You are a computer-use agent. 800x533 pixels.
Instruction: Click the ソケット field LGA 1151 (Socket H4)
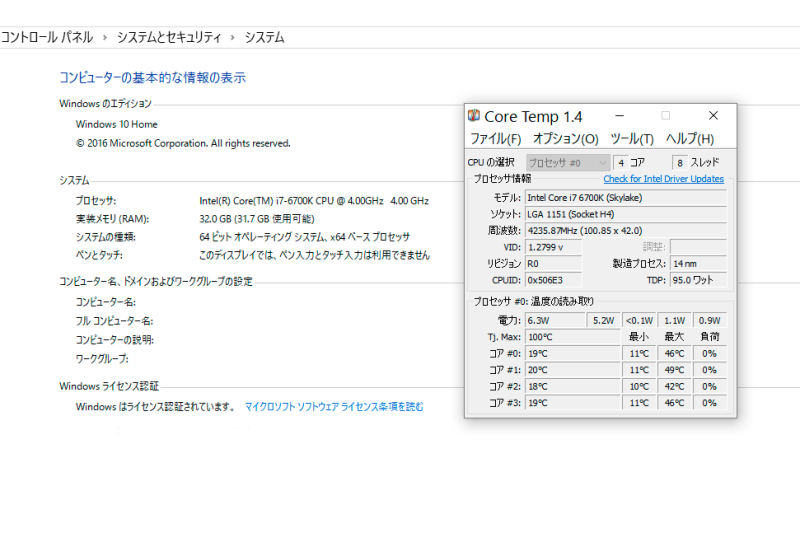626,214
